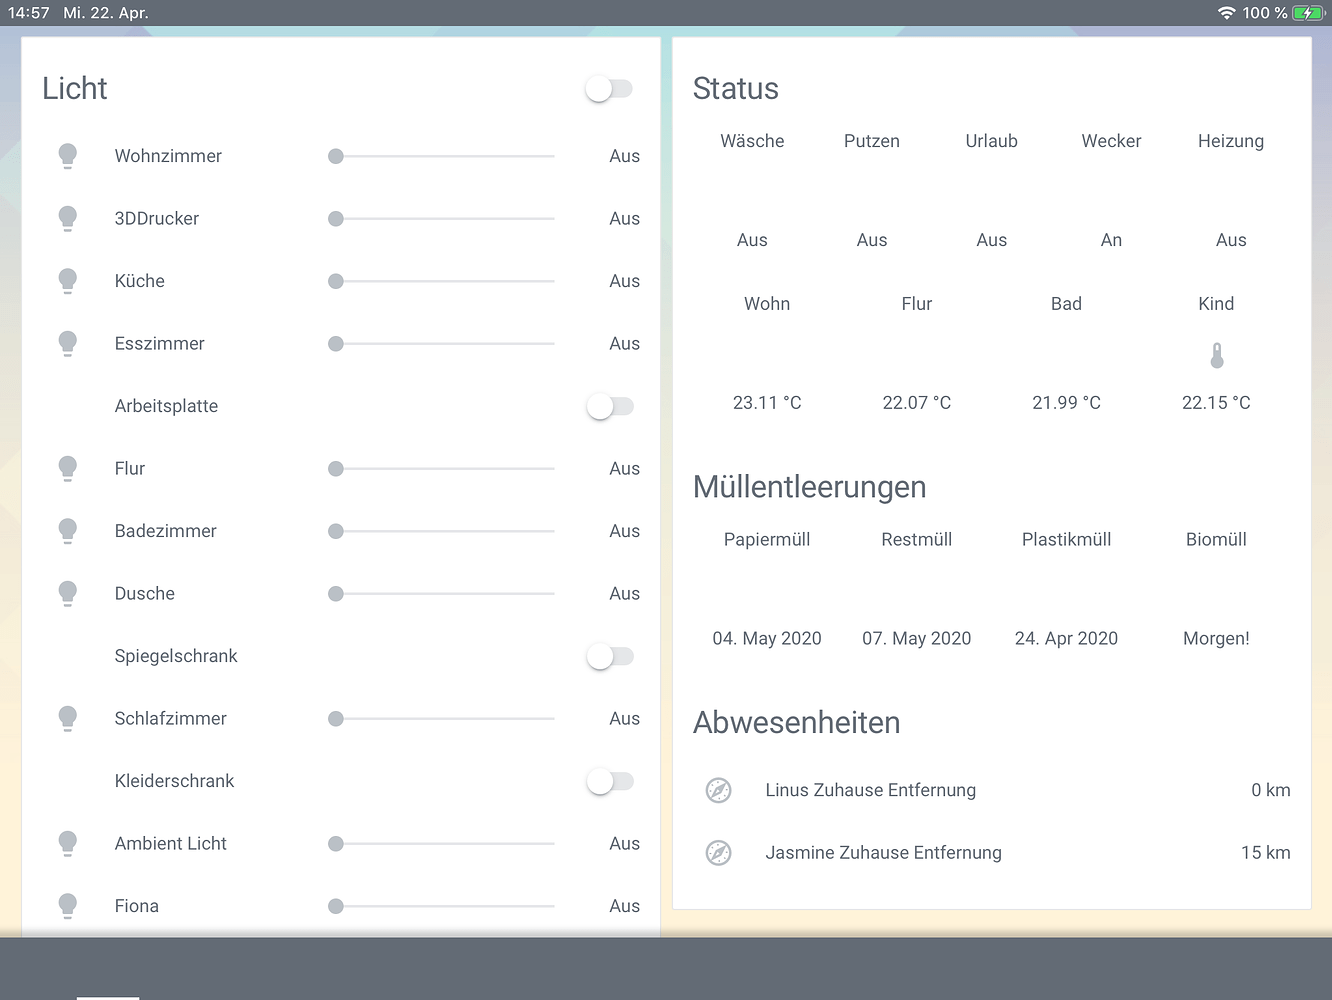
Task: Click the Flur light bulb icon
Action: 68,468
